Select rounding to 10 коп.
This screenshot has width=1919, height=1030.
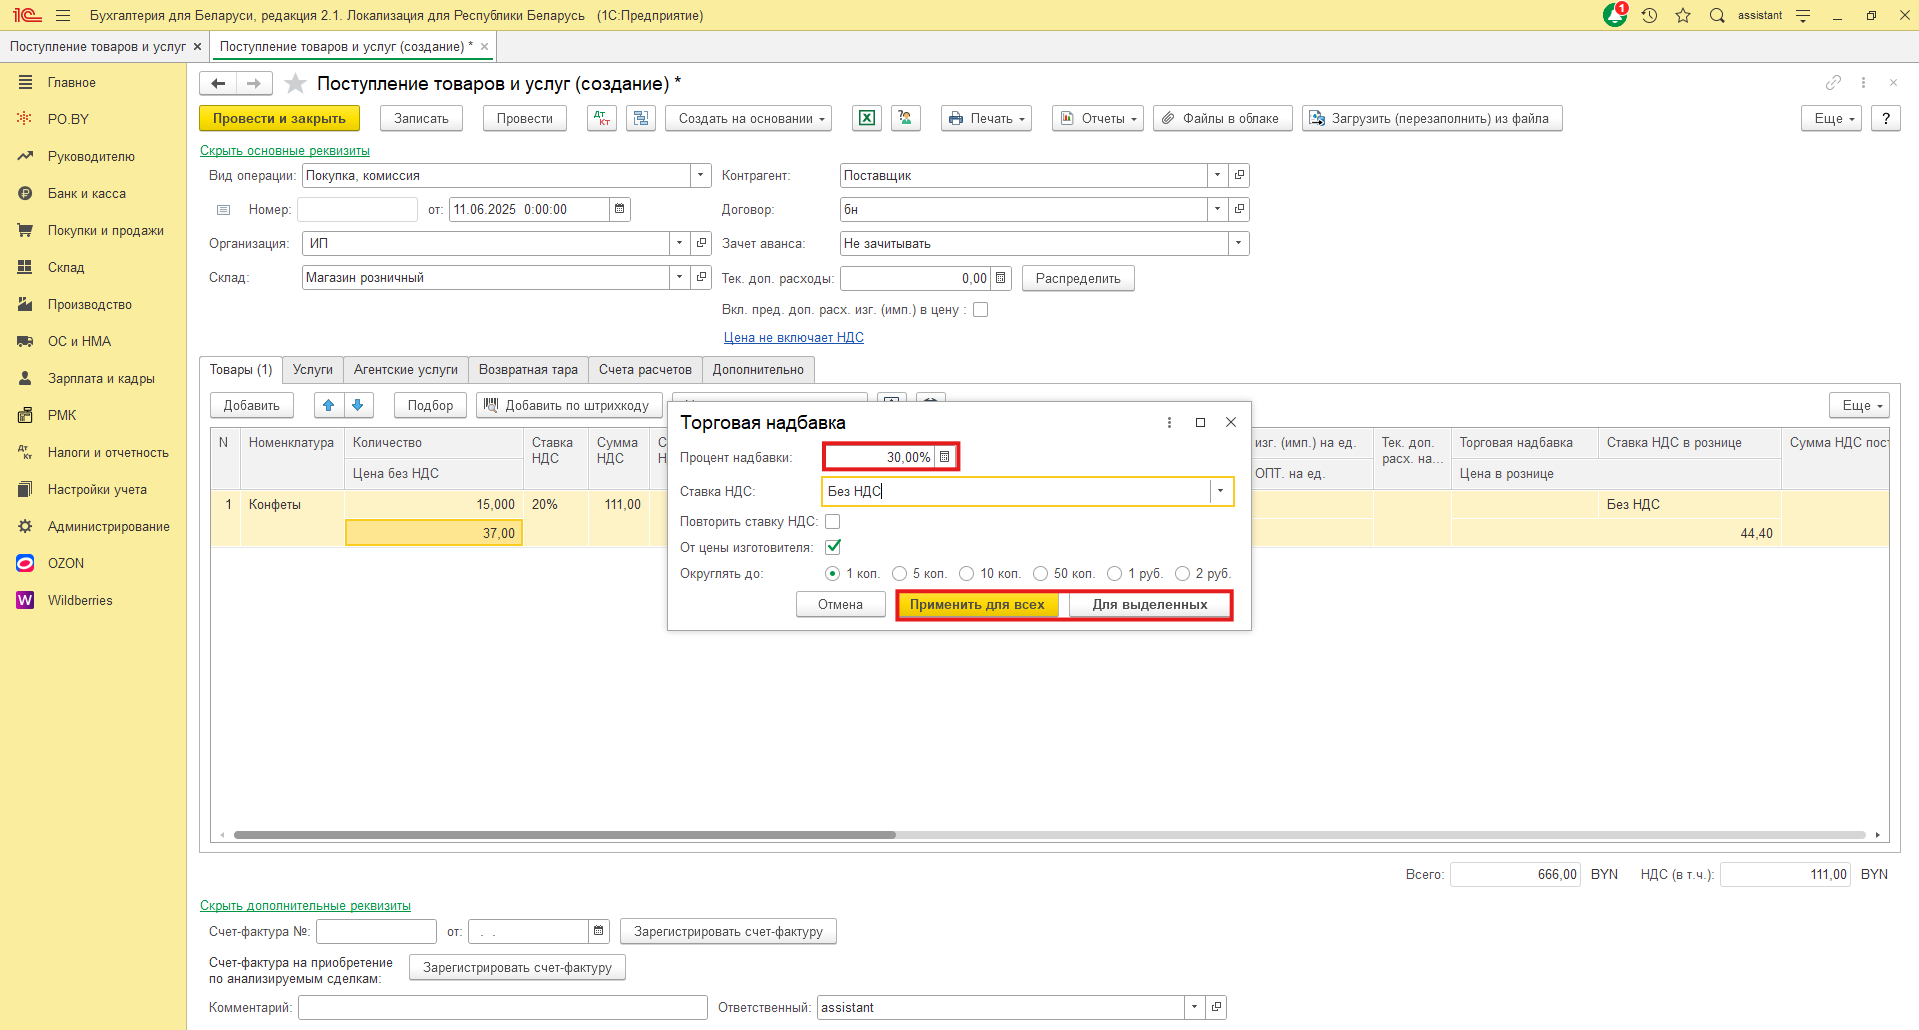[966, 573]
